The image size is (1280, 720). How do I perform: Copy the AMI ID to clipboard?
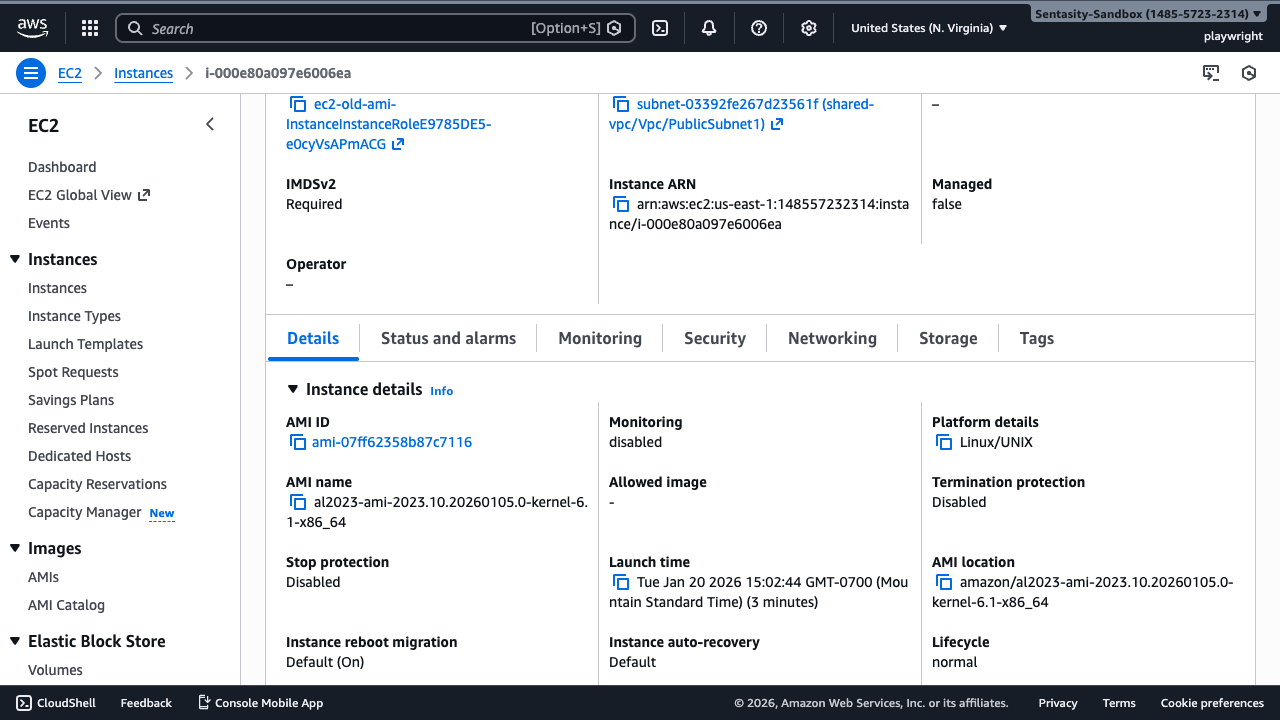297,442
